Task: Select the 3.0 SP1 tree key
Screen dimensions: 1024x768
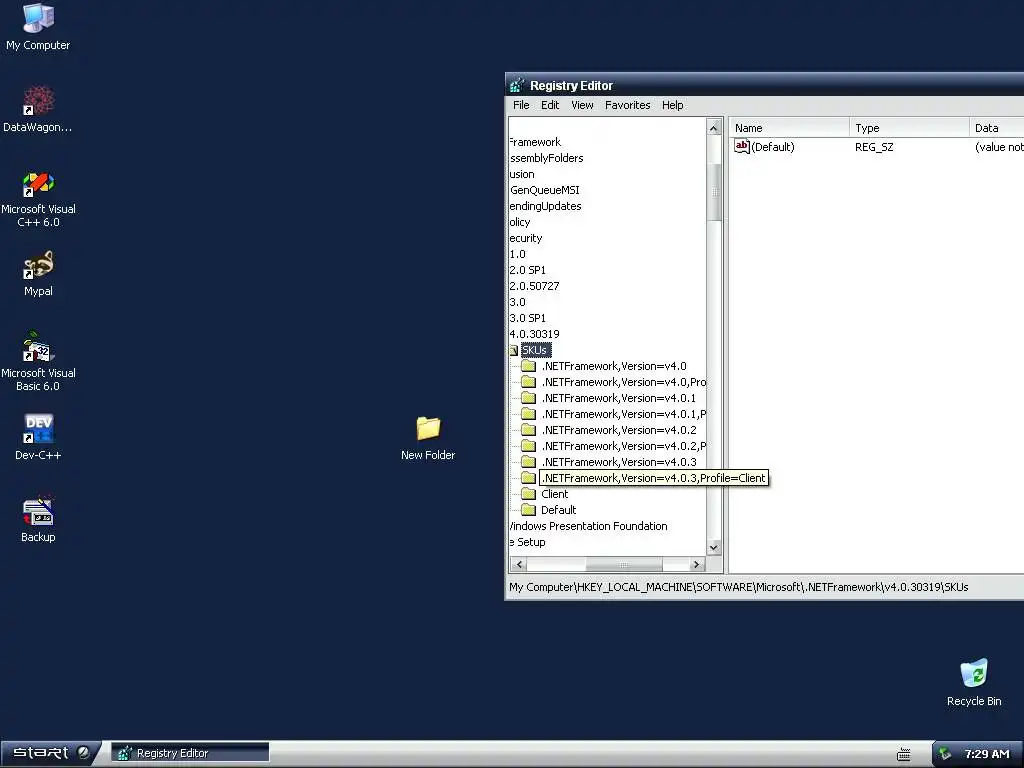Action: coord(527,318)
